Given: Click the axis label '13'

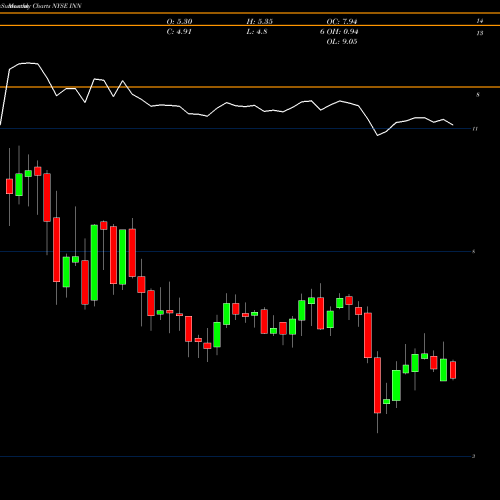Looking at the screenshot, I should coord(480,33).
